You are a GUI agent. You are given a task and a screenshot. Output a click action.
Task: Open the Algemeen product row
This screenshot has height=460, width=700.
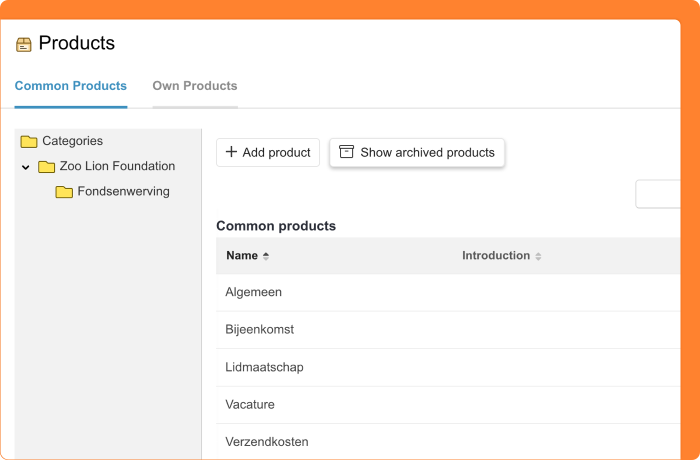(x=448, y=293)
